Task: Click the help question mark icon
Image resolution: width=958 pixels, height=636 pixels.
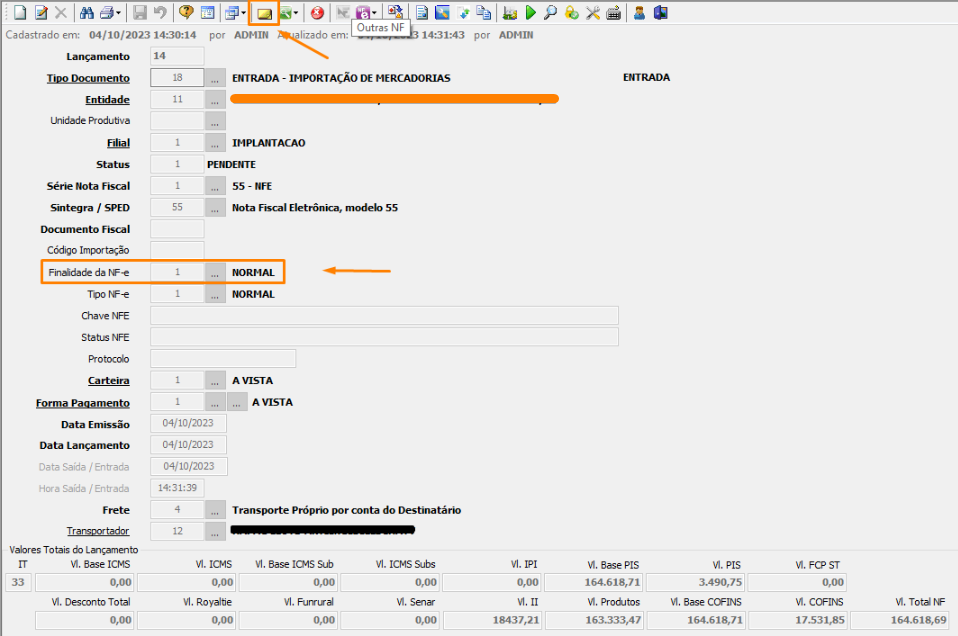Action: pyautogui.click(x=186, y=13)
